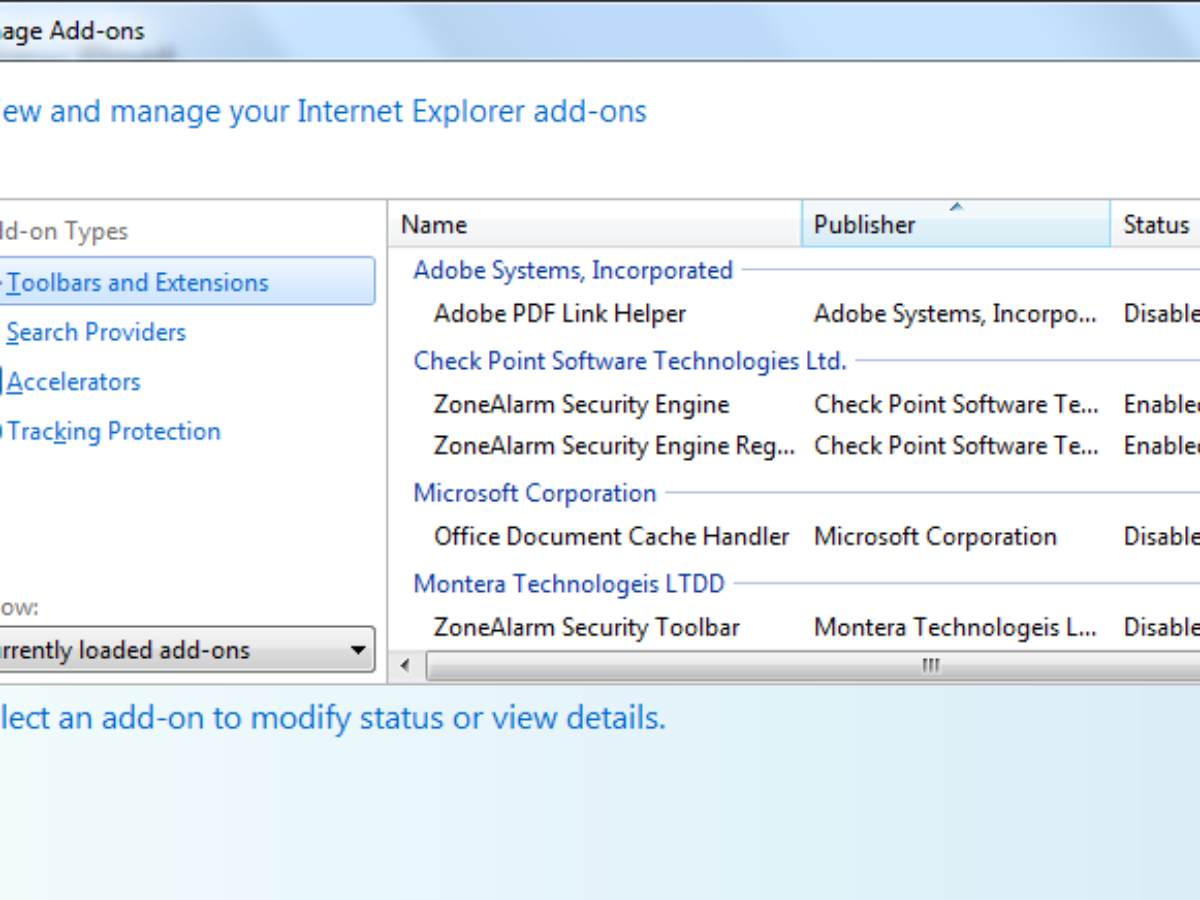This screenshot has width=1200, height=900.
Task: Click the Publisher column header
Action: pyautogui.click(x=864, y=225)
